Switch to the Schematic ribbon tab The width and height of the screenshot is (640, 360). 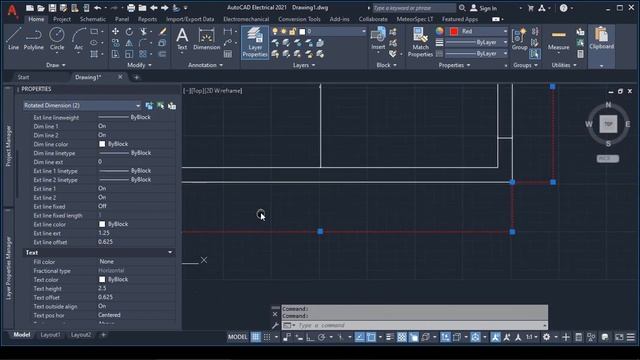coord(93,19)
